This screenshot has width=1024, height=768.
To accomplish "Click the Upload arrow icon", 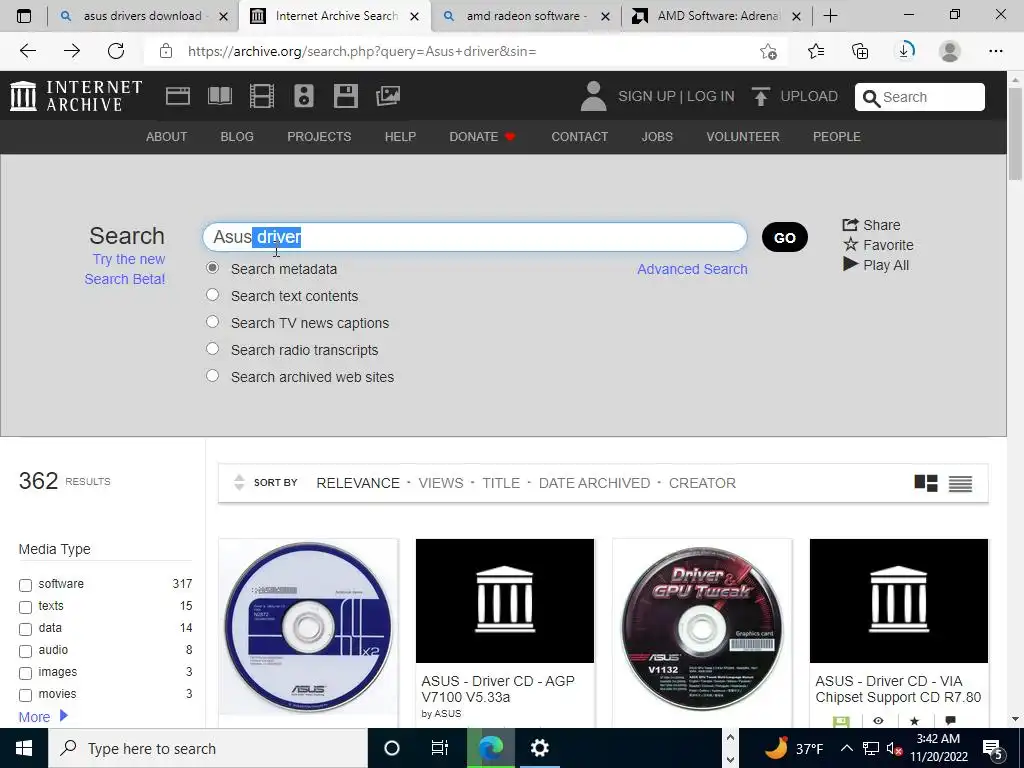I will point(760,97).
